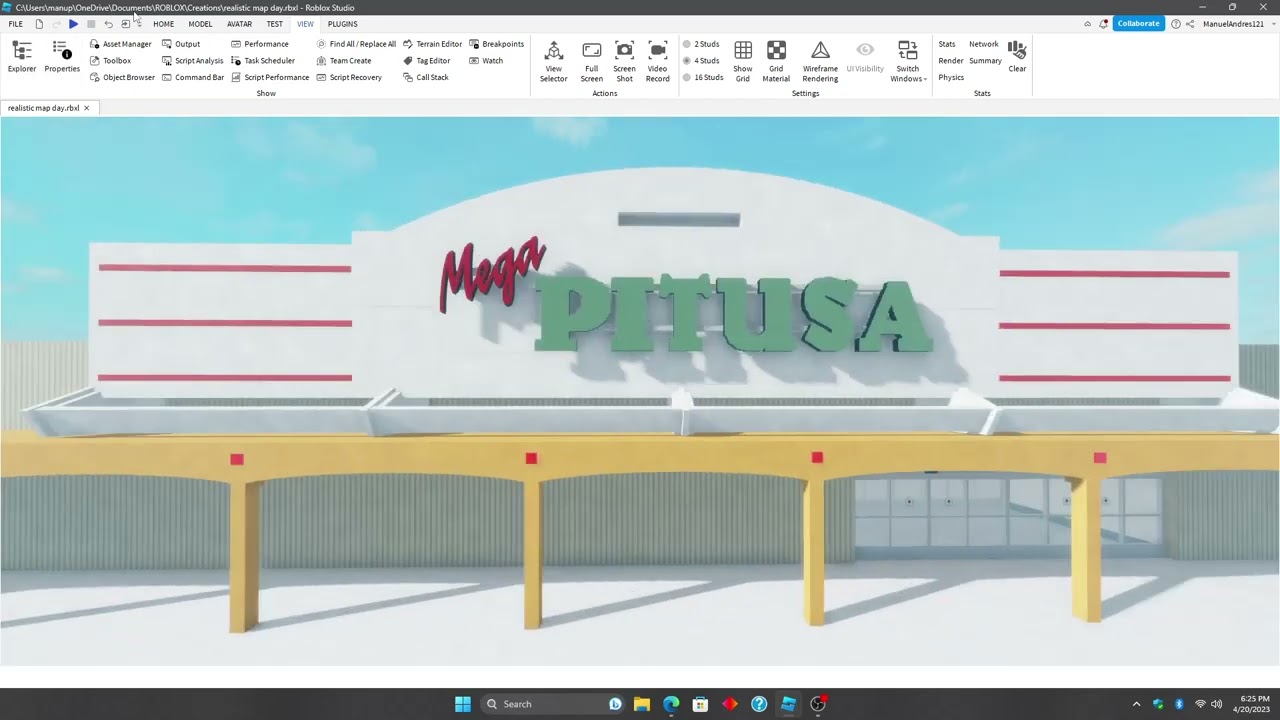Select the 4 Studs grid option

(x=701, y=61)
